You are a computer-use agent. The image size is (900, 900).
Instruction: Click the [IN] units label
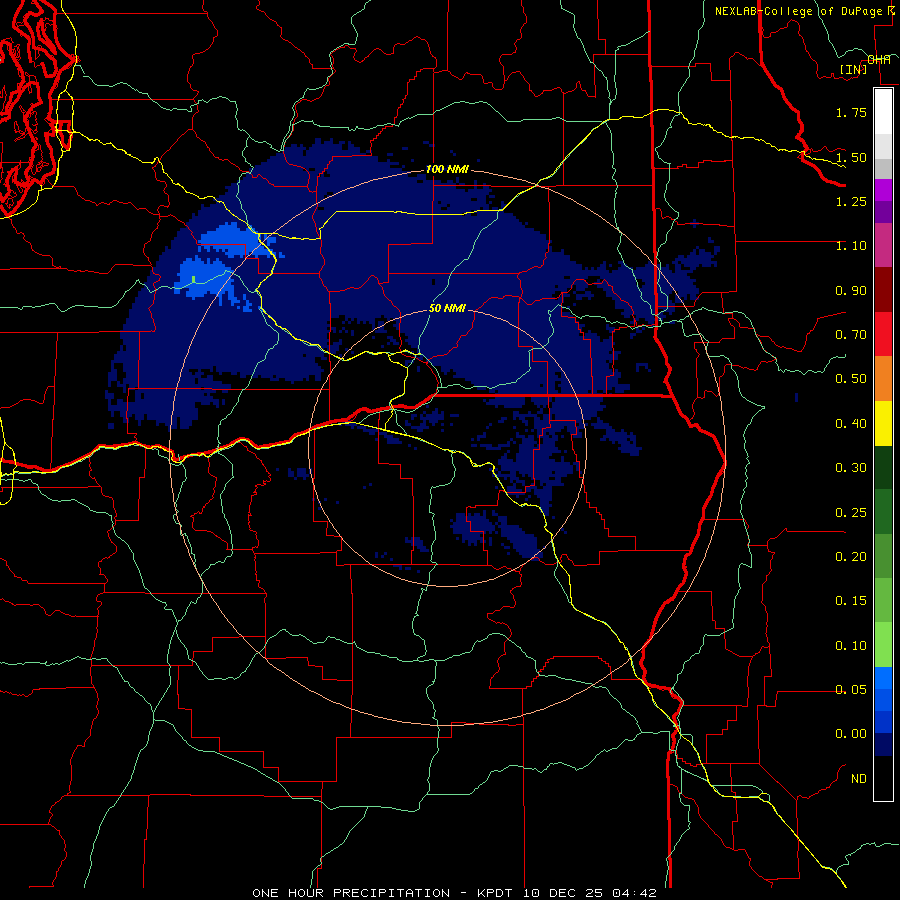tap(853, 69)
